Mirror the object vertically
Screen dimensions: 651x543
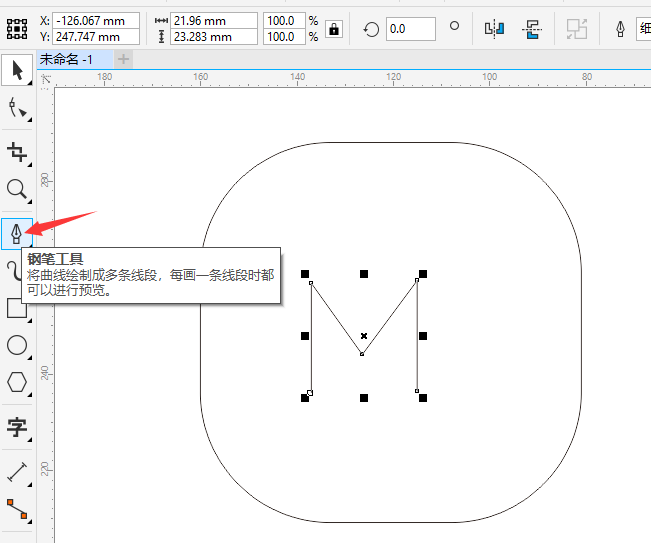[533, 29]
